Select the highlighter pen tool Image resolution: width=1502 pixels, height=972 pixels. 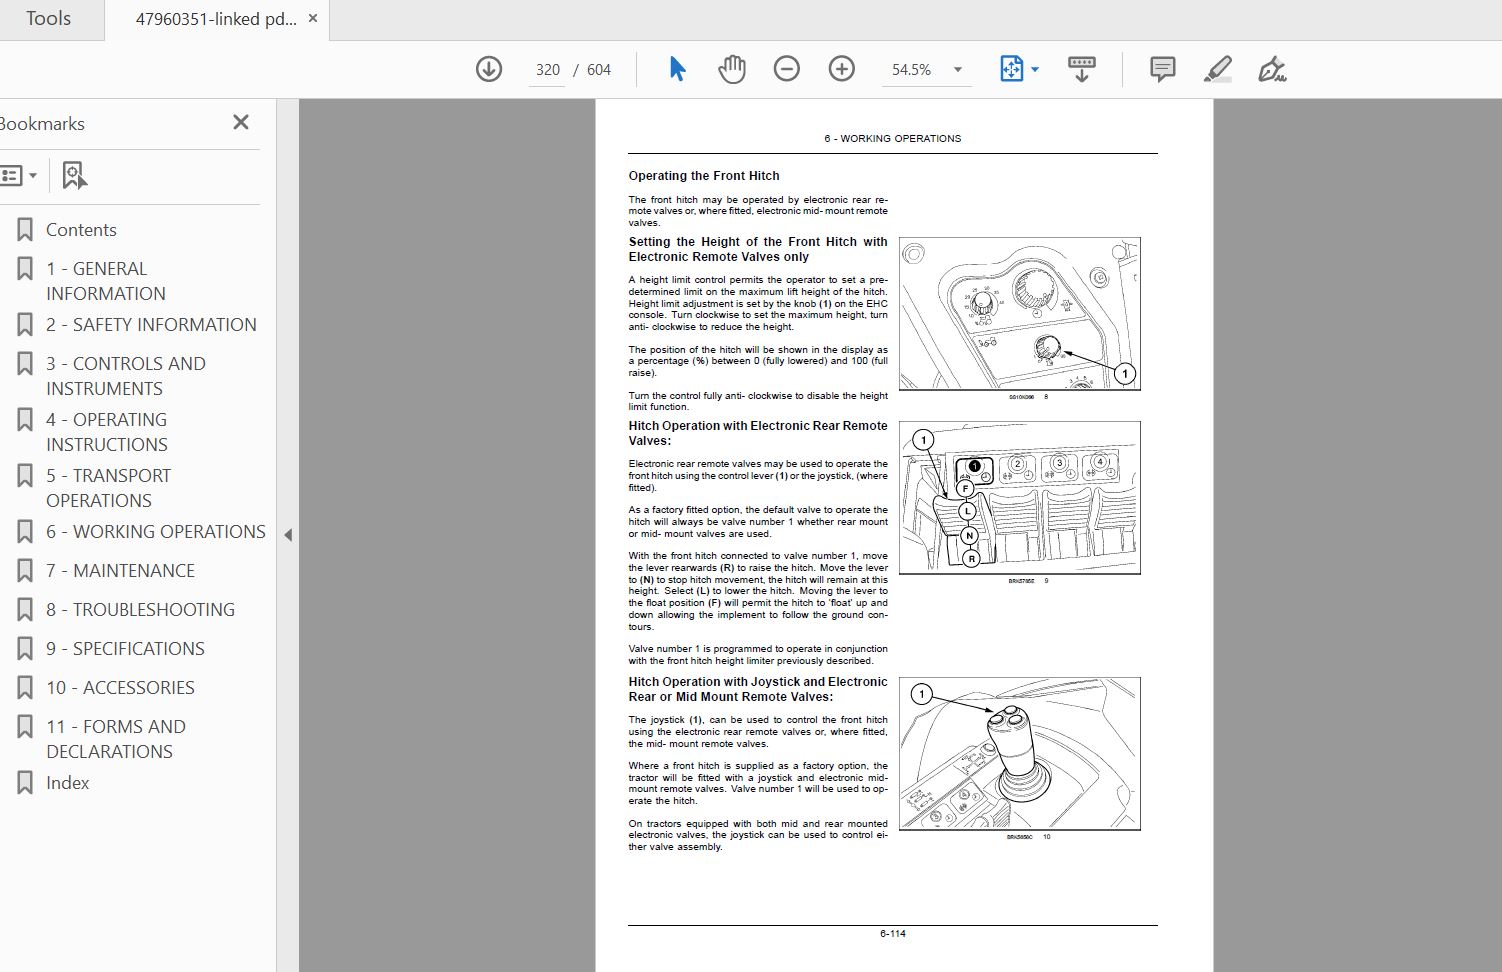pyautogui.click(x=1217, y=69)
